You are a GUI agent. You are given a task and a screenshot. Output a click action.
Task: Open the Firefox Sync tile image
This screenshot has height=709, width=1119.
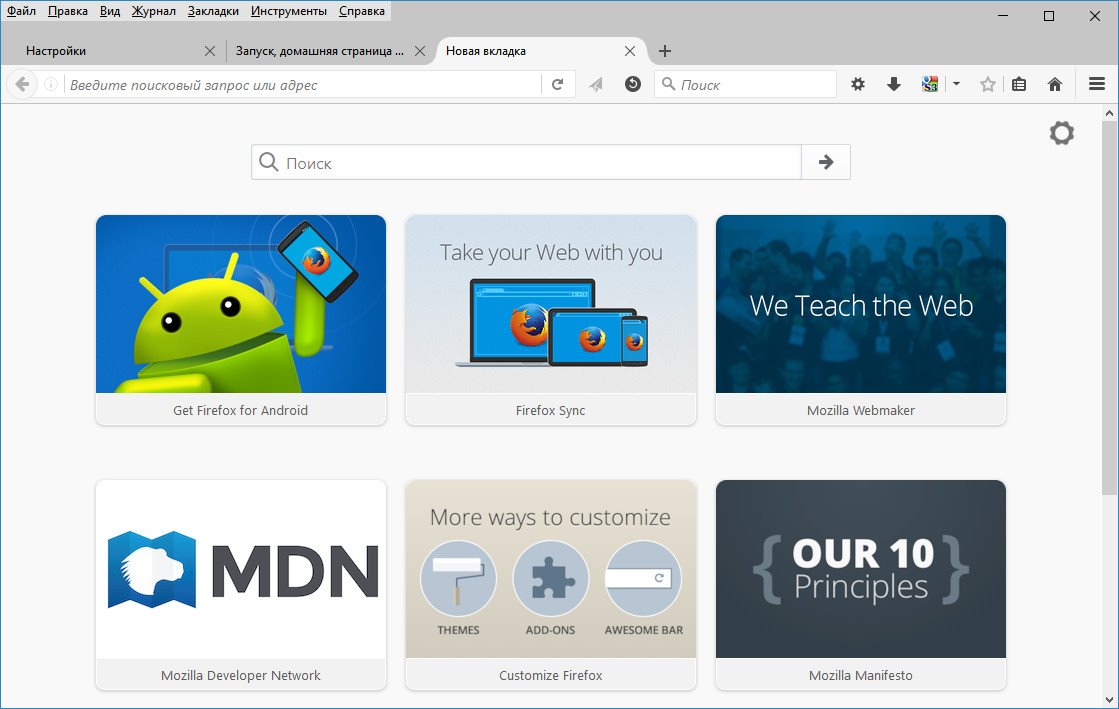point(551,303)
